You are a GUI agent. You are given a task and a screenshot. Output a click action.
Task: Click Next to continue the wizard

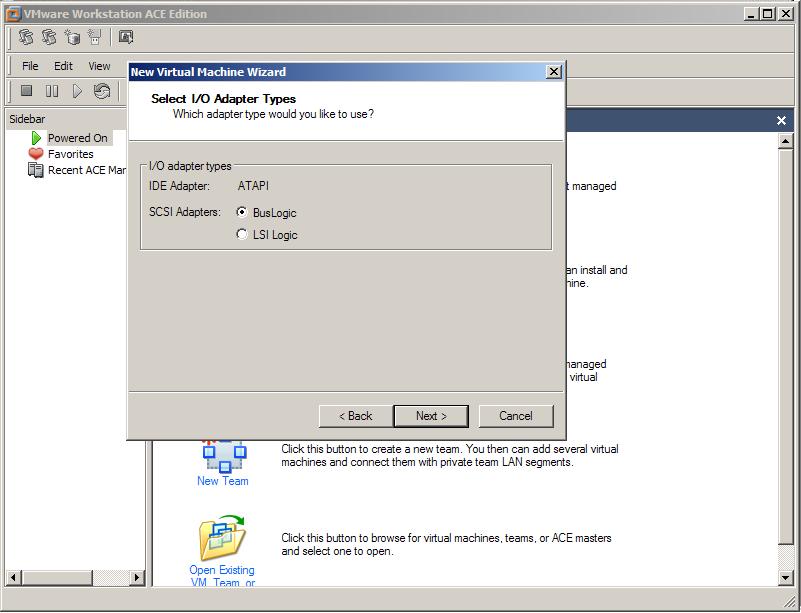coord(431,416)
